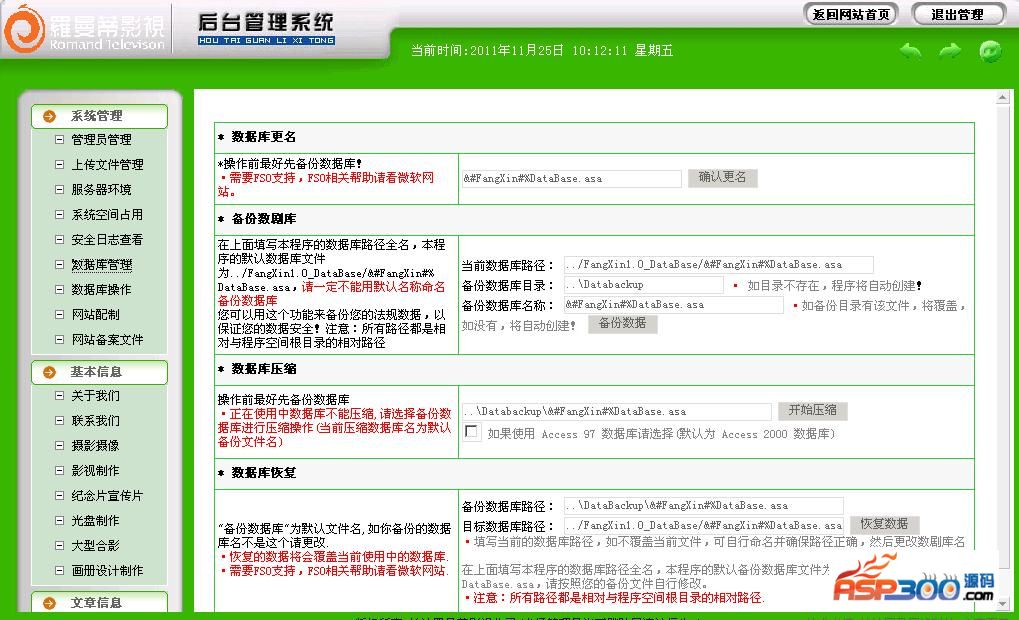Open 摄影摄像 in the sidebar
1019x620 pixels.
[x=96, y=446]
